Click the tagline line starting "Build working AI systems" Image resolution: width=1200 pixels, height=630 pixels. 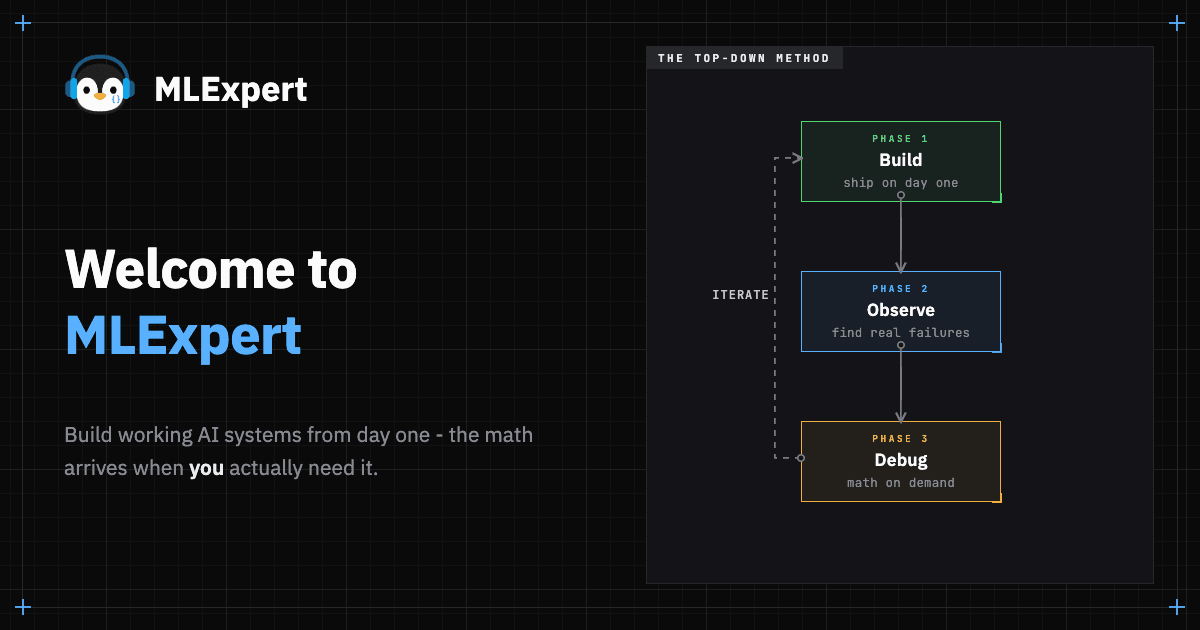click(x=299, y=435)
